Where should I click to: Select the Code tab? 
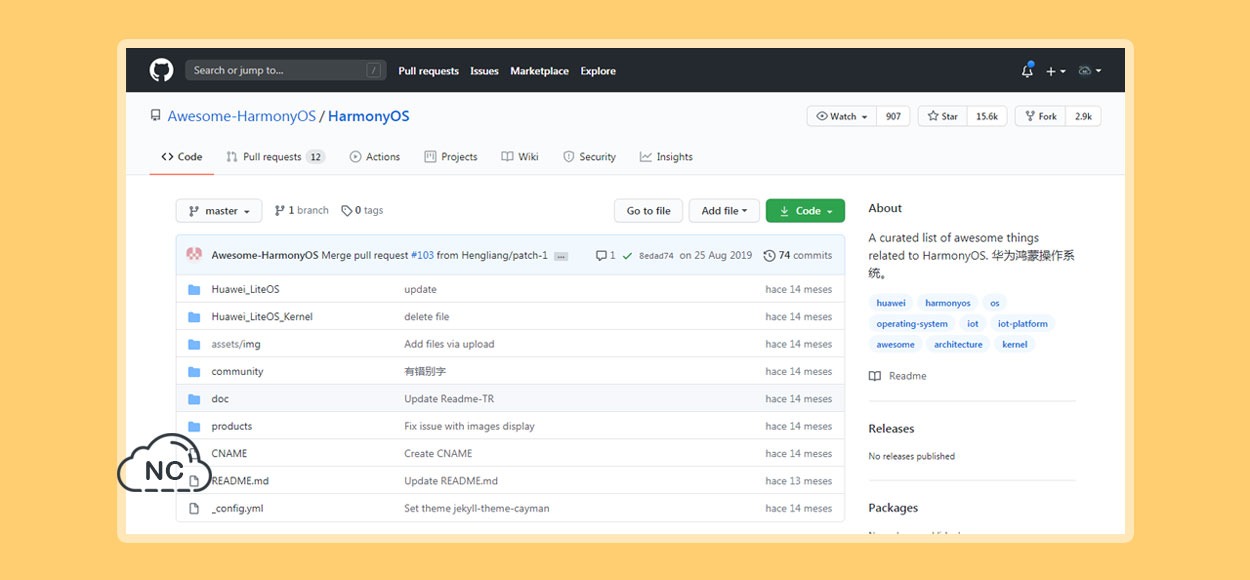(182, 157)
